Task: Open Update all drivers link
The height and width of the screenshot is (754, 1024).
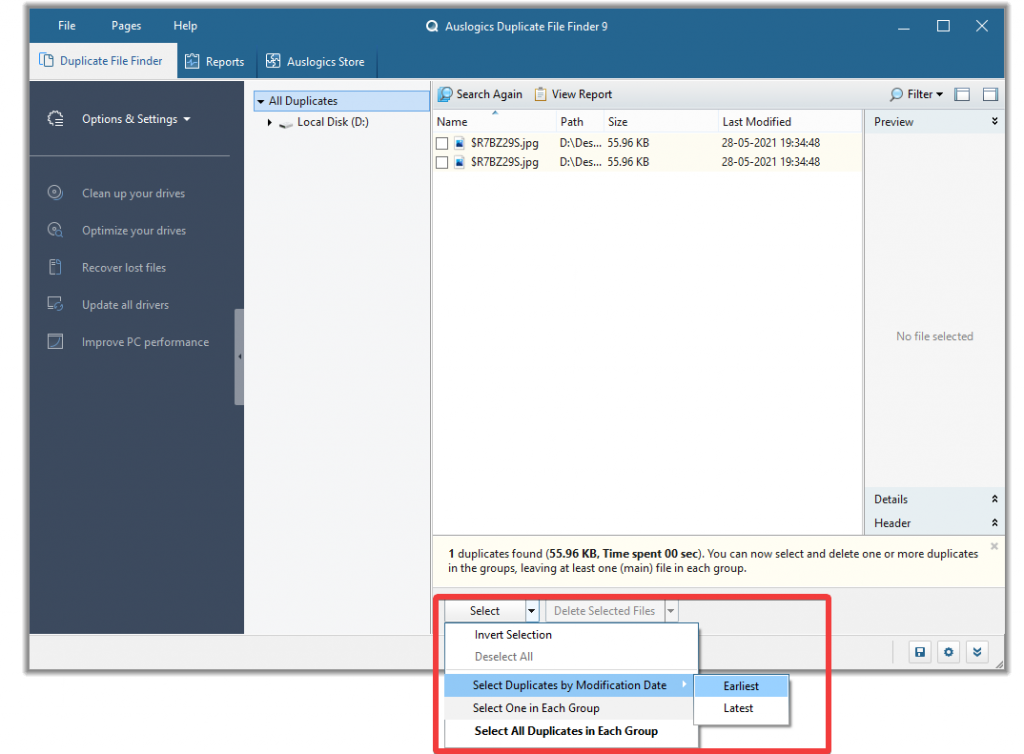Action: (125, 305)
